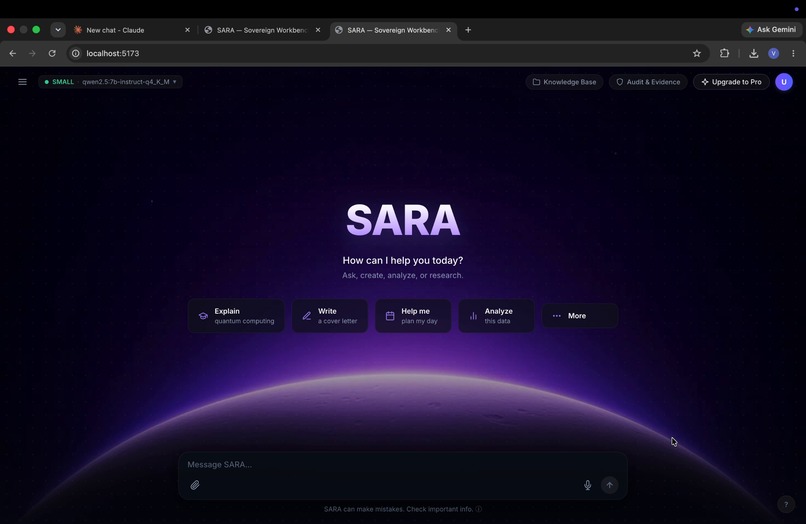Image resolution: width=806 pixels, height=524 pixels.
Task: Close the first SARA Sovereign Workbench tab
Action: pos(318,30)
